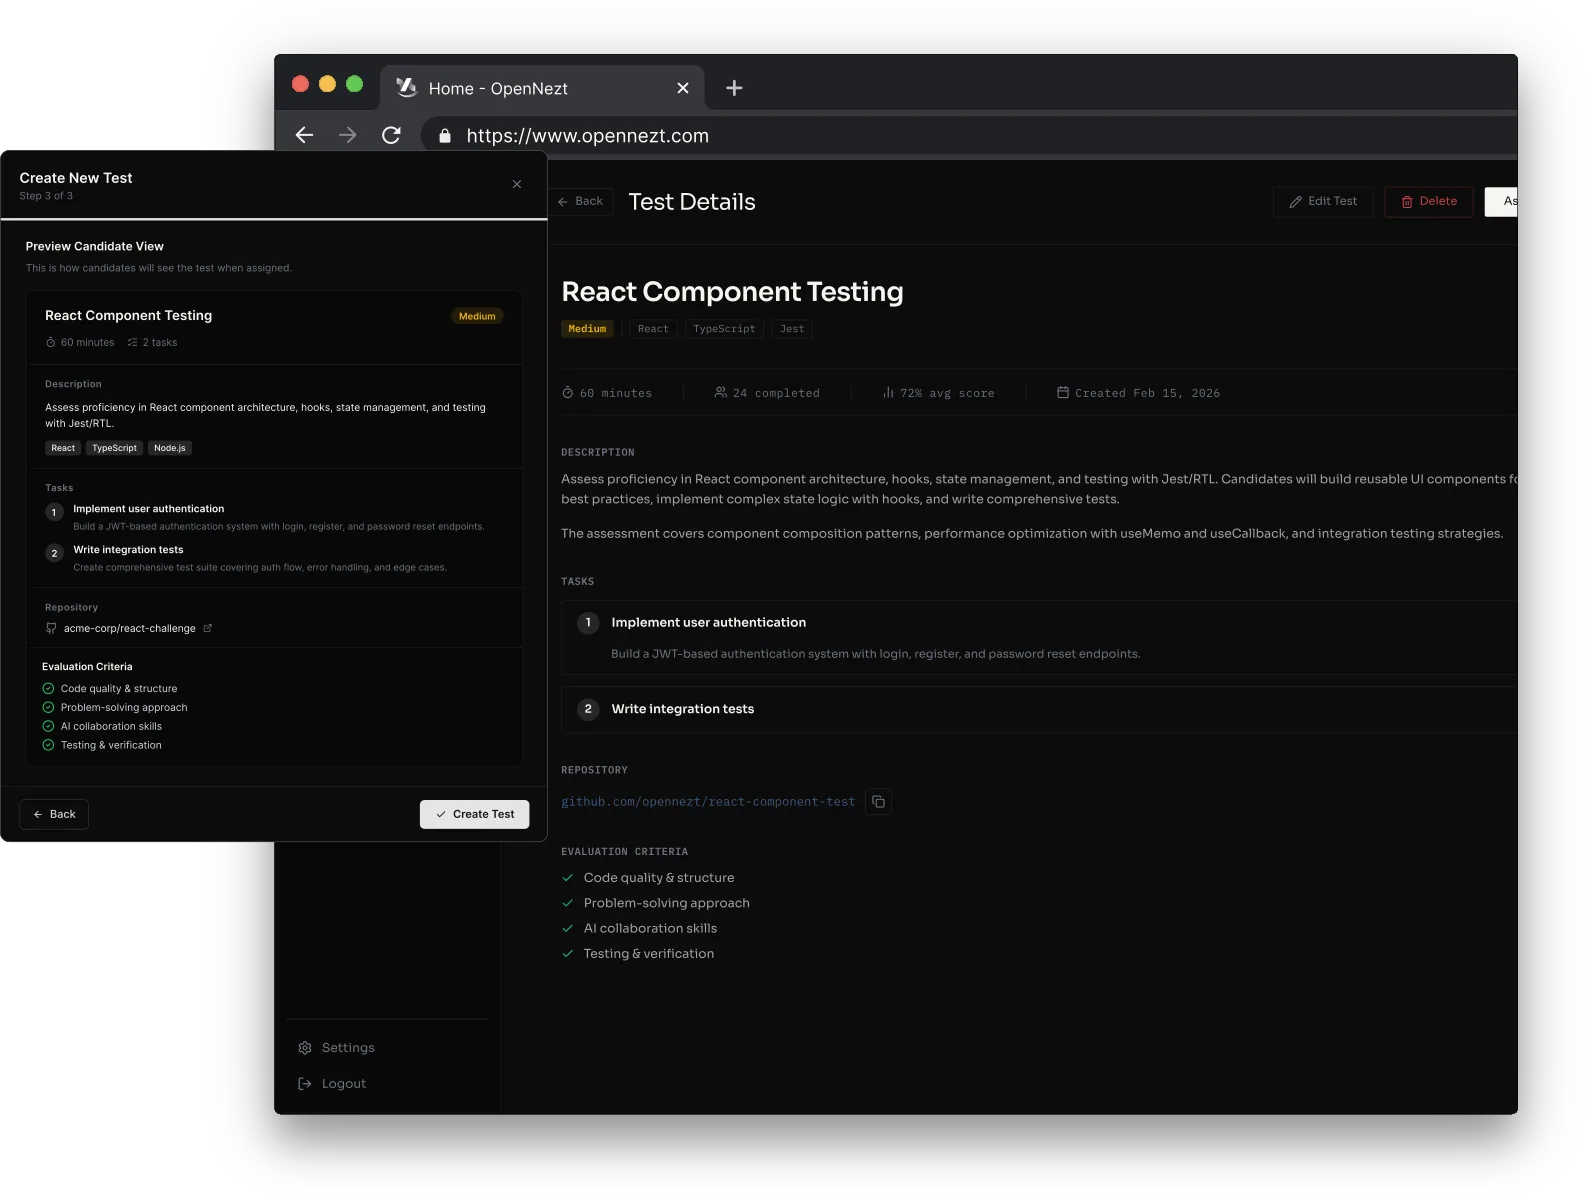Open a new browser tab

(734, 88)
